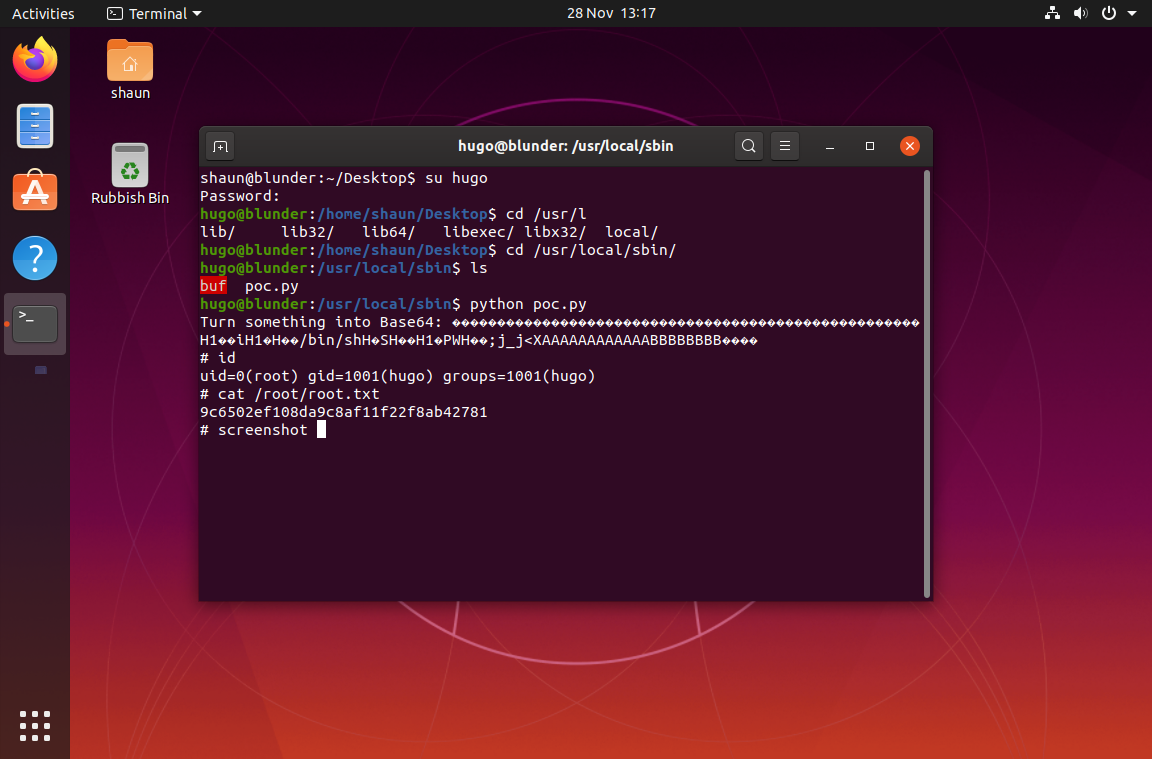
Task: Click the 'python poc.py' command text
Action: [x=528, y=304]
